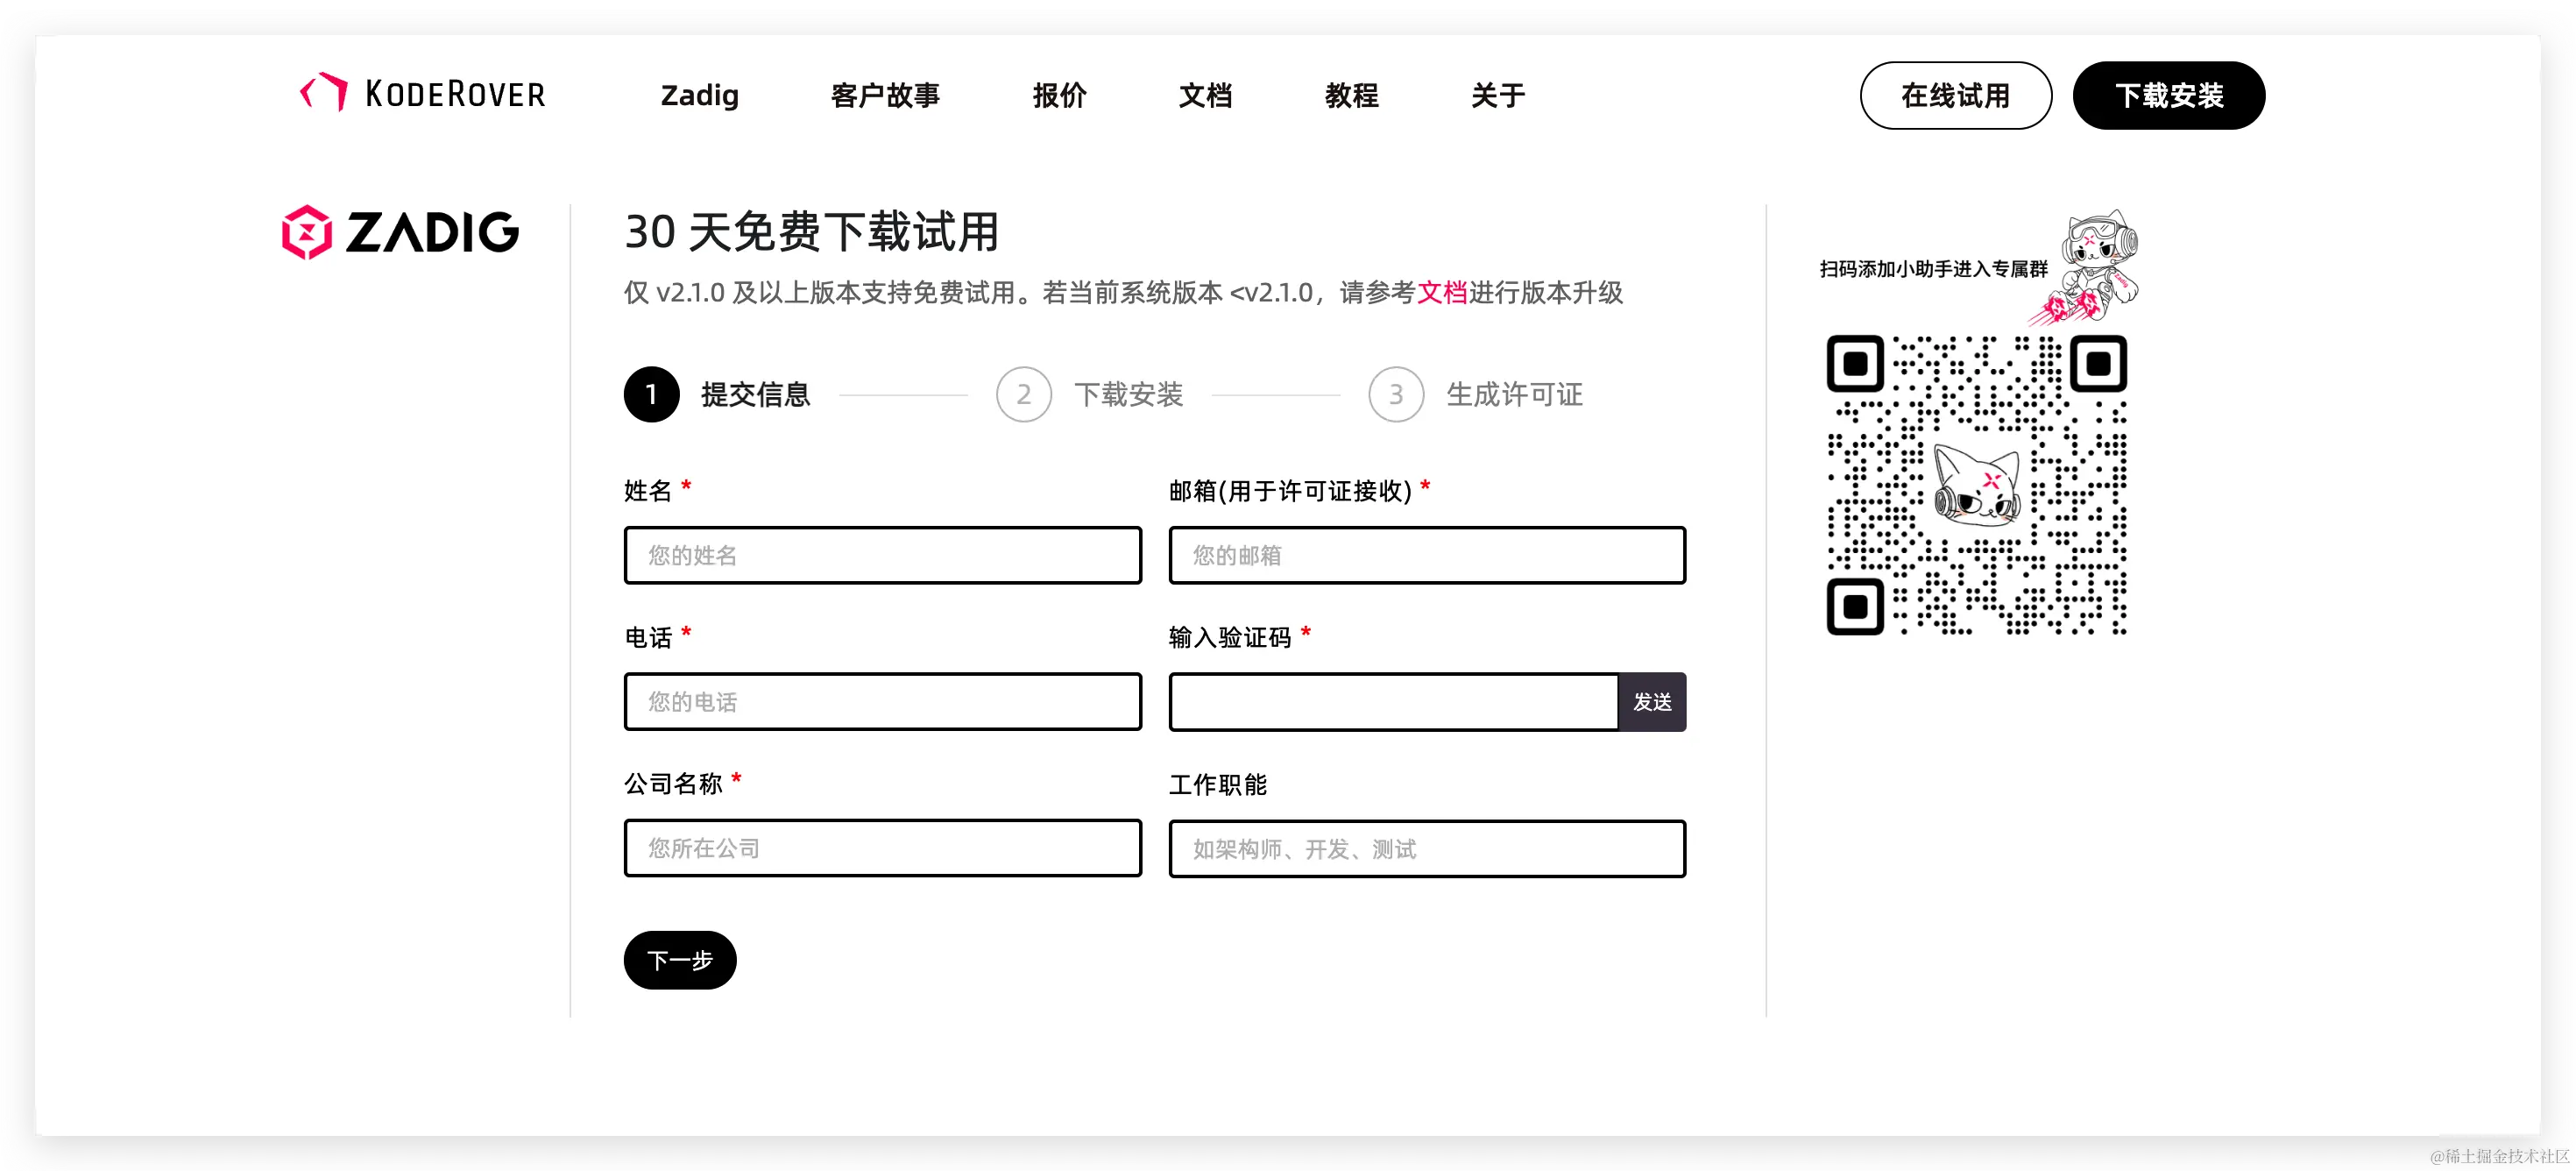
Task: Go to the 报价 pricing page
Action: [x=1059, y=95]
